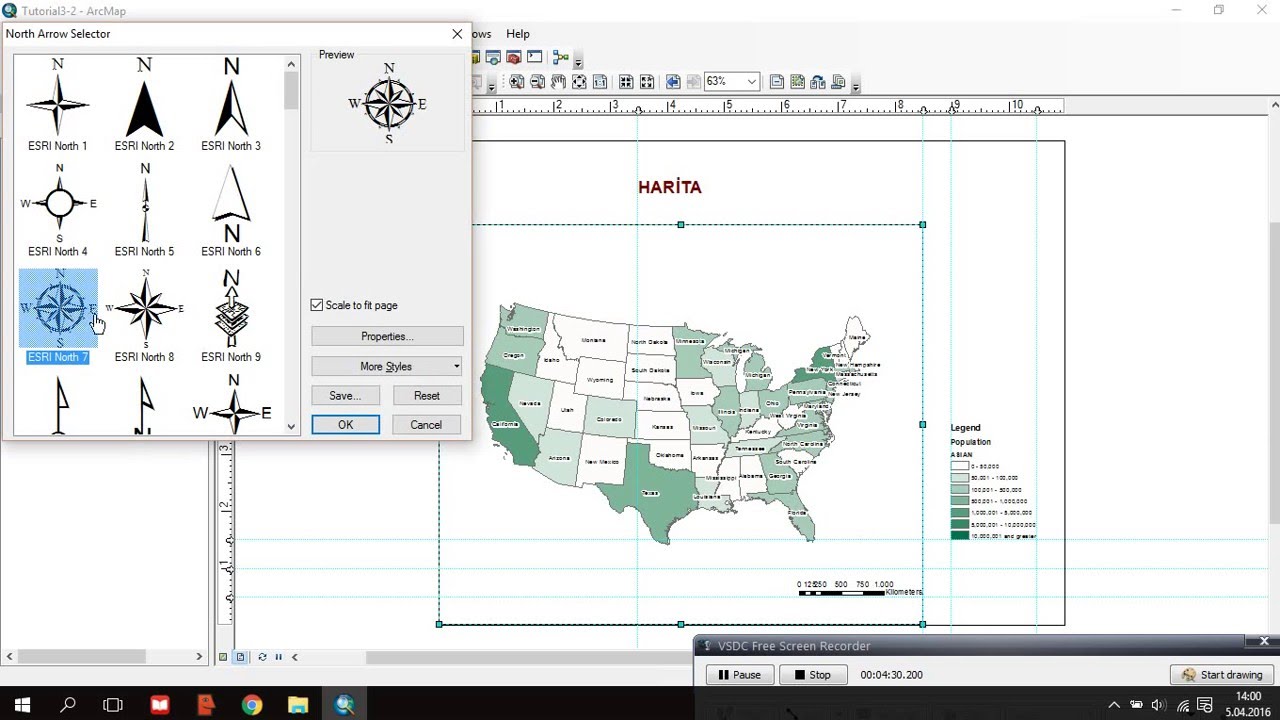The height and width of the screenshot is (720, 1280).
Task: Select ESRI North 4 compass symbol
Action: pos(57,211)
